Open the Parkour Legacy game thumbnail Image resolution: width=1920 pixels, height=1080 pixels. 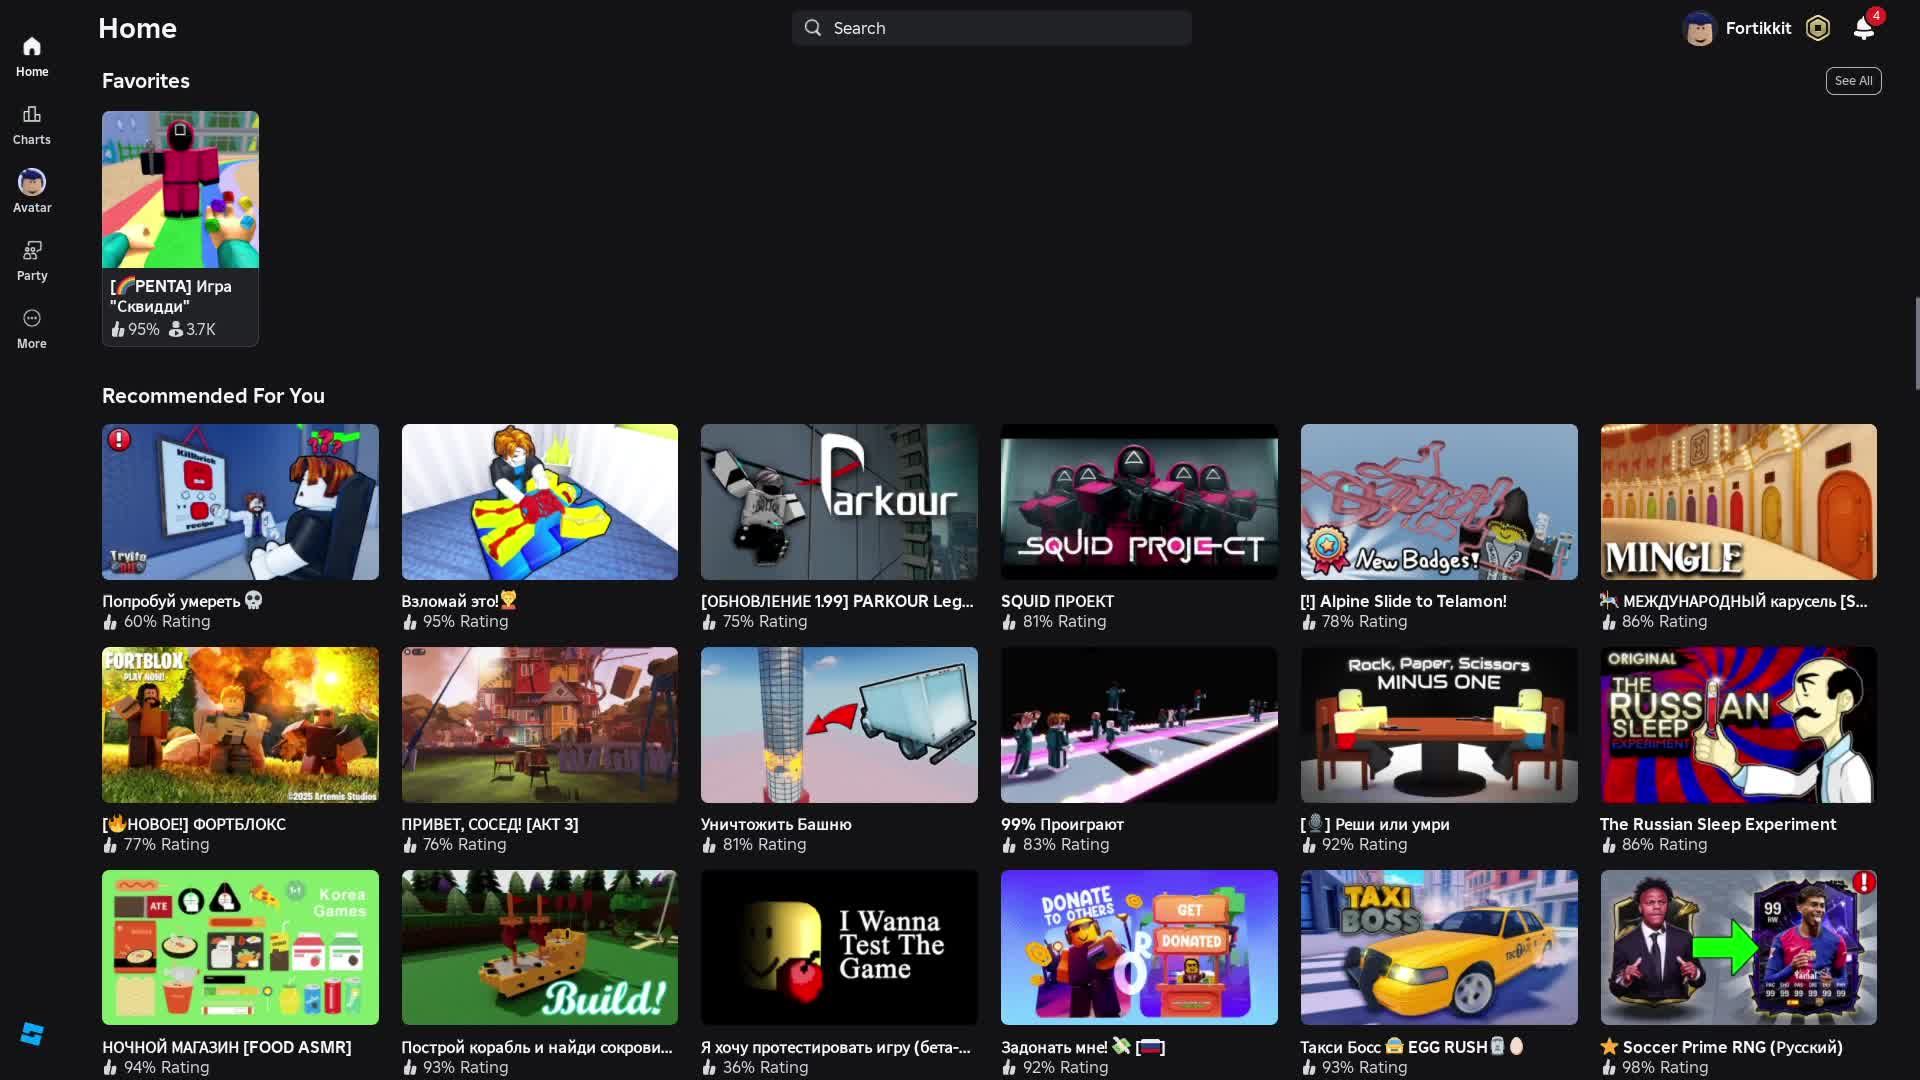[x=839, y=502]
